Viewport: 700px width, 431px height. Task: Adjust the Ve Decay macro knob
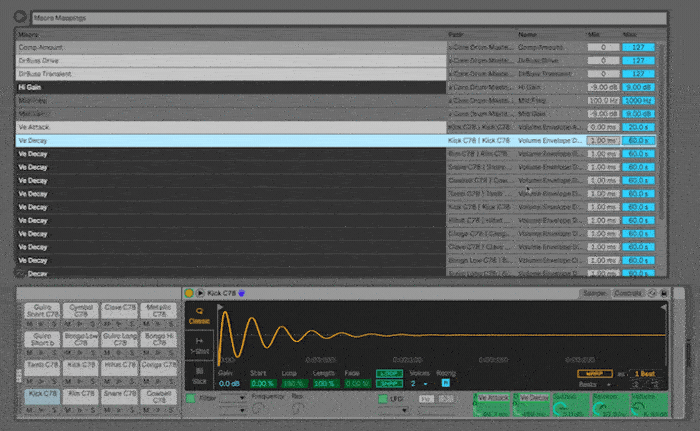(x=531, y=405)
